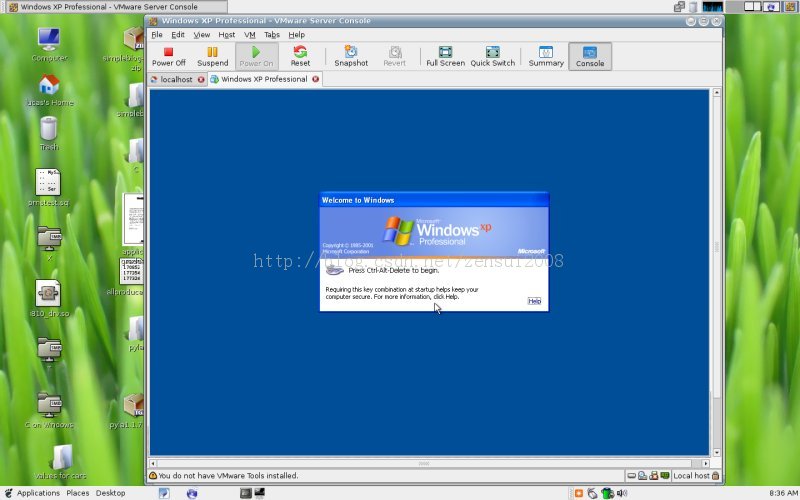Click the floppy device status icon
Screen dimensions: 800x500
pos(654,476)
